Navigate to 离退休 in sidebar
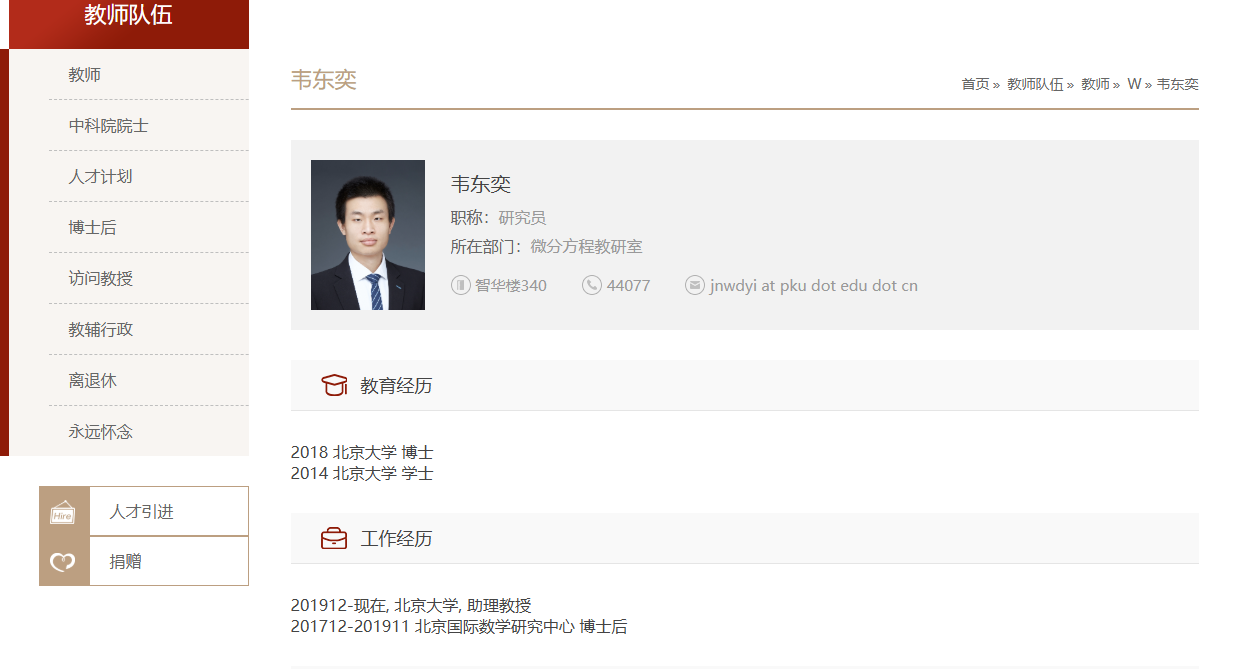Screen dimensions: 1238x669 tap(92, 381)
